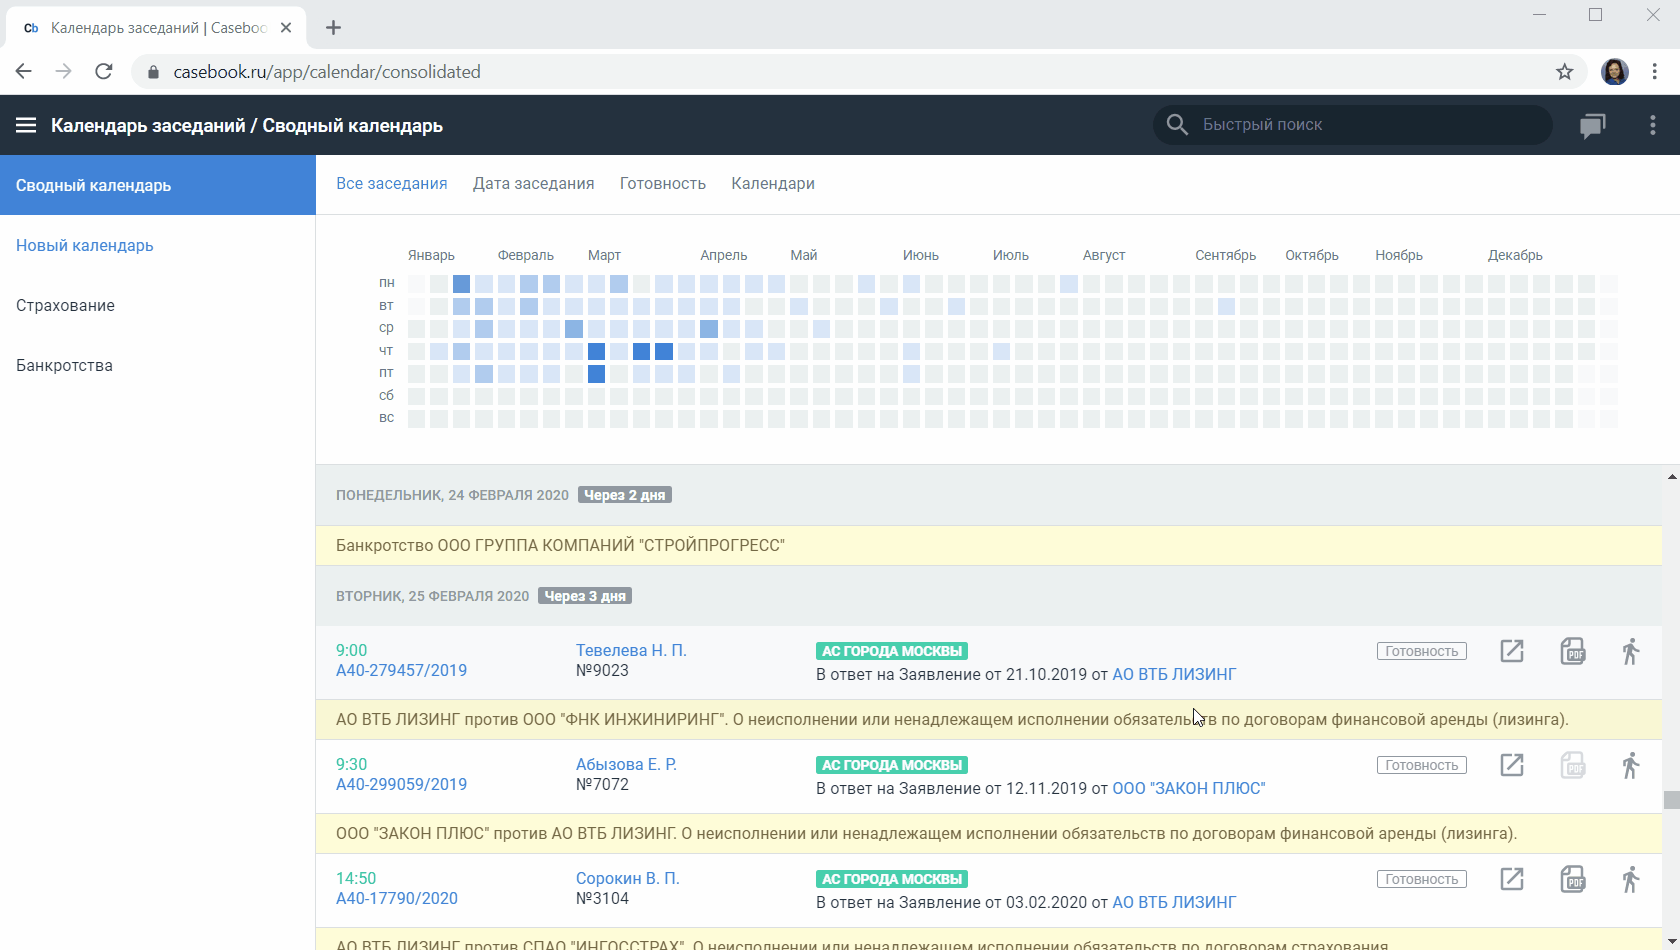The image size is (1680, 950).
Task: Click walking person icon for A40-17790/2020
Action: [1631, 879]
